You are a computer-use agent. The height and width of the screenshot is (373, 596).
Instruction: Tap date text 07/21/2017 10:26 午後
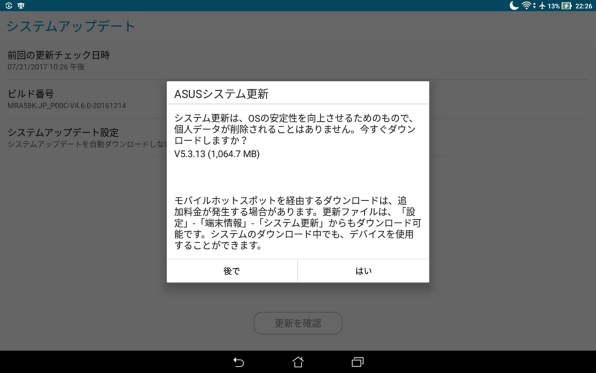46,67
